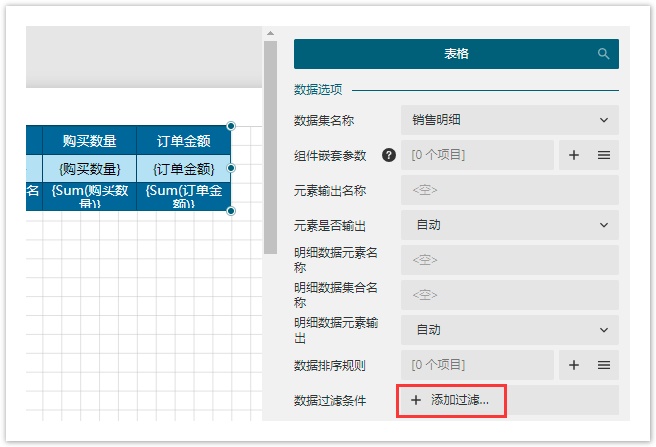
Task: Click the table's bottom-right resize handle
Action: 231,211
